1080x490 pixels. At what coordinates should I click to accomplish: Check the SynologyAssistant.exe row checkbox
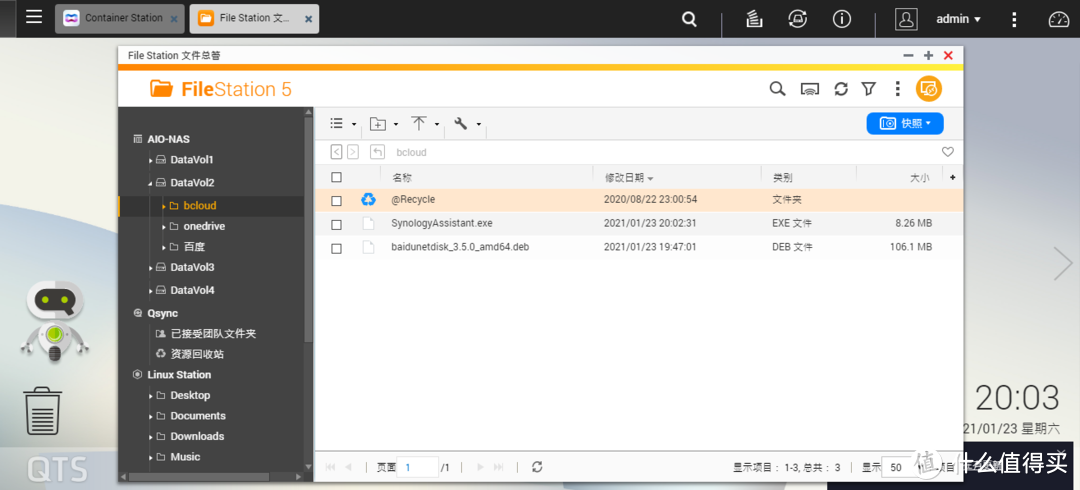point(336,225)
